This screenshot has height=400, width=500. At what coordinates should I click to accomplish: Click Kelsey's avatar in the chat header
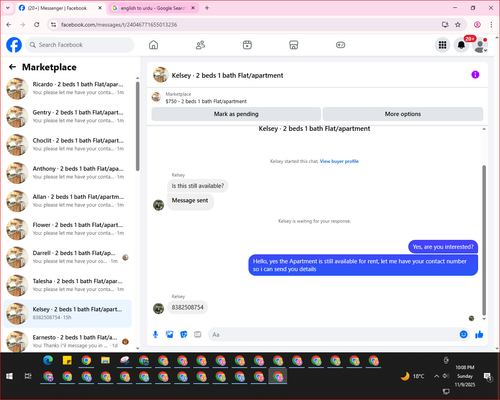click(x=160, y=75)
